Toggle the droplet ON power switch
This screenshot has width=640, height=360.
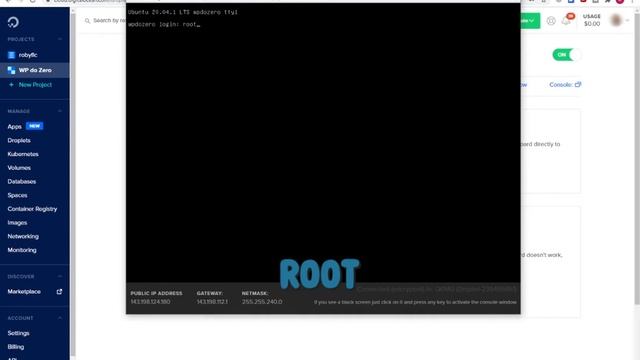pos(567,55)
